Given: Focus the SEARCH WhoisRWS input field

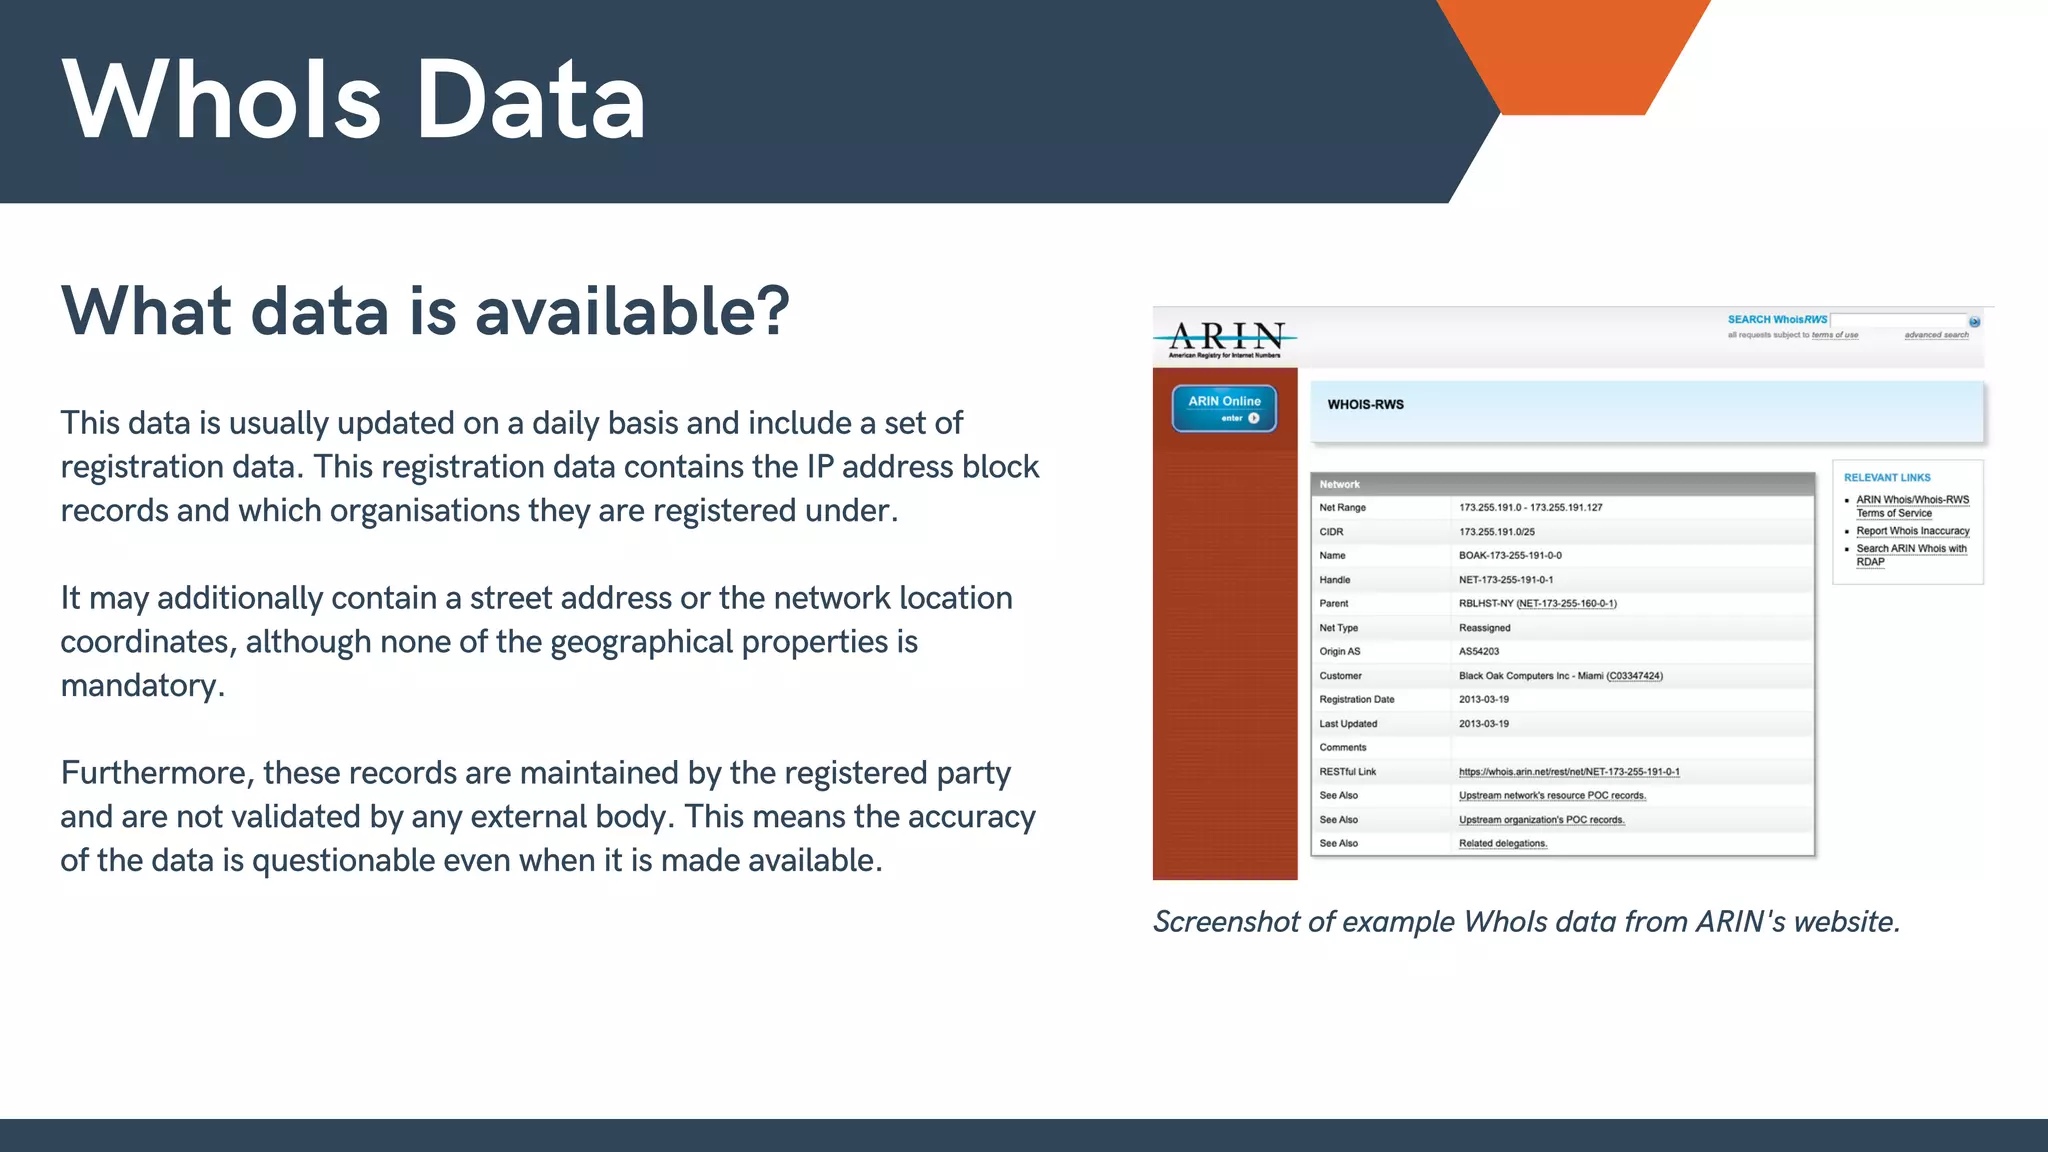Looking at the screenshot, I should pos(1898,320).
